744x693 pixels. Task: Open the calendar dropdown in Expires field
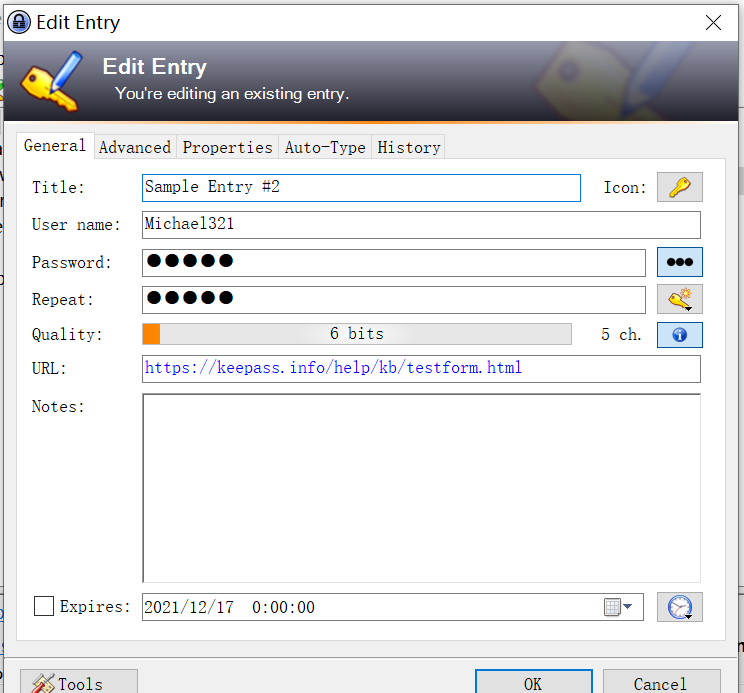pos(618,607)
